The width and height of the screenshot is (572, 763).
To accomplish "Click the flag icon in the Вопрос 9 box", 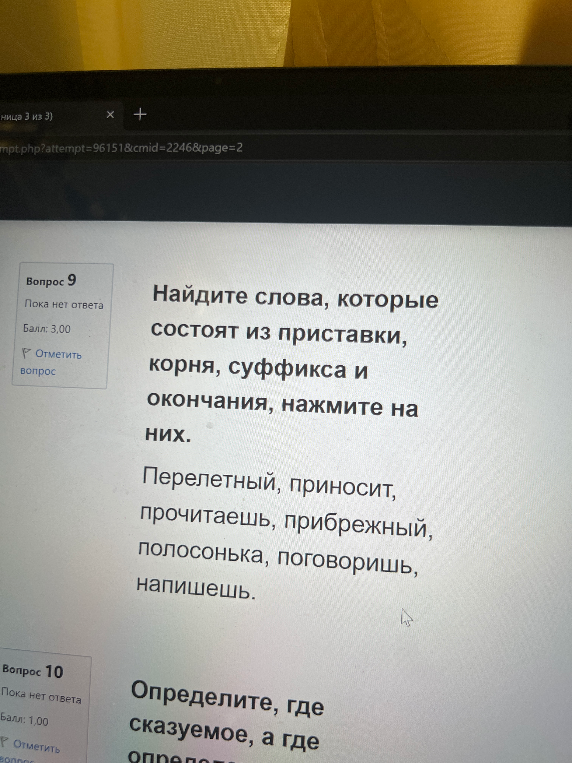I will click(26, 353).
